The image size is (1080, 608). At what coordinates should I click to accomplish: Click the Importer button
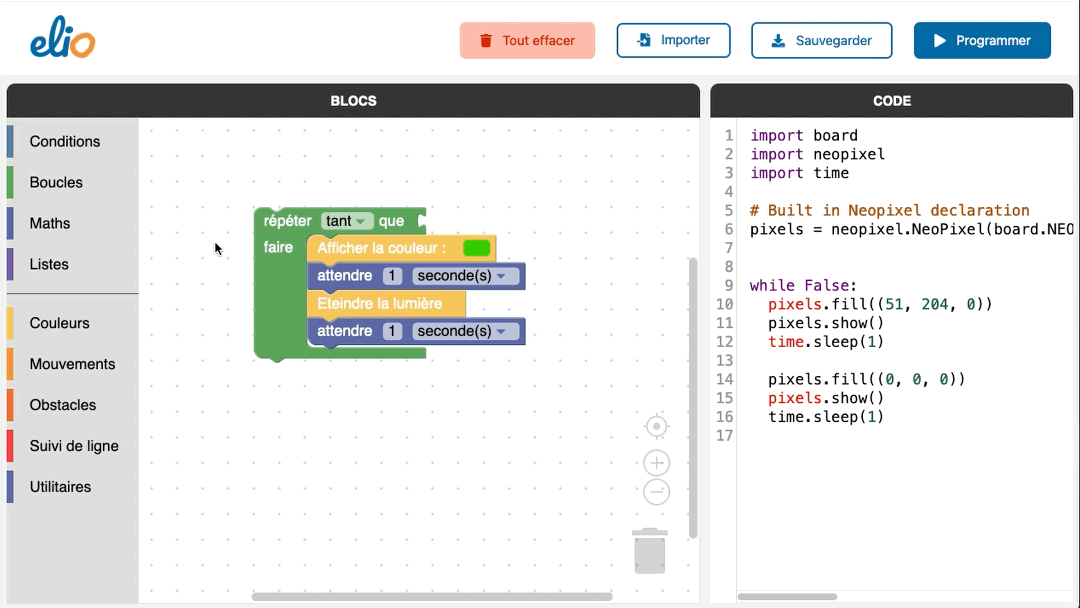pyautogui.click(x=673, y=41)
